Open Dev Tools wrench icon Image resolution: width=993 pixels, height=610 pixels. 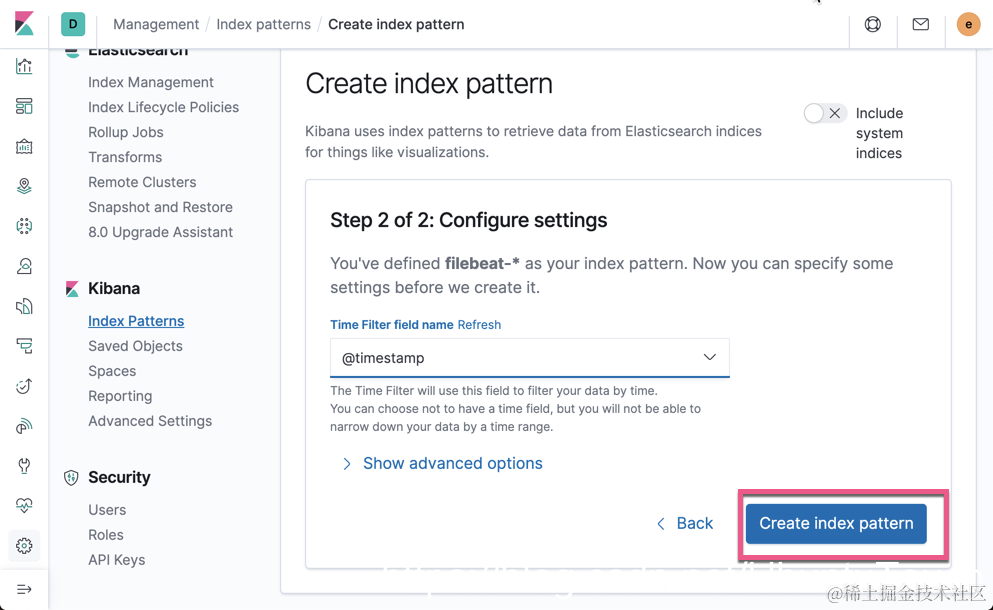click(x=24, y=466)
